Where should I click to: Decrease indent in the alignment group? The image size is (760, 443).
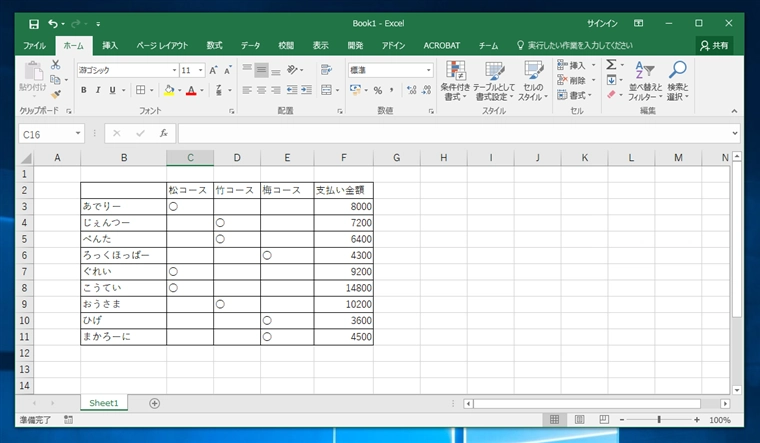point(292,90)
